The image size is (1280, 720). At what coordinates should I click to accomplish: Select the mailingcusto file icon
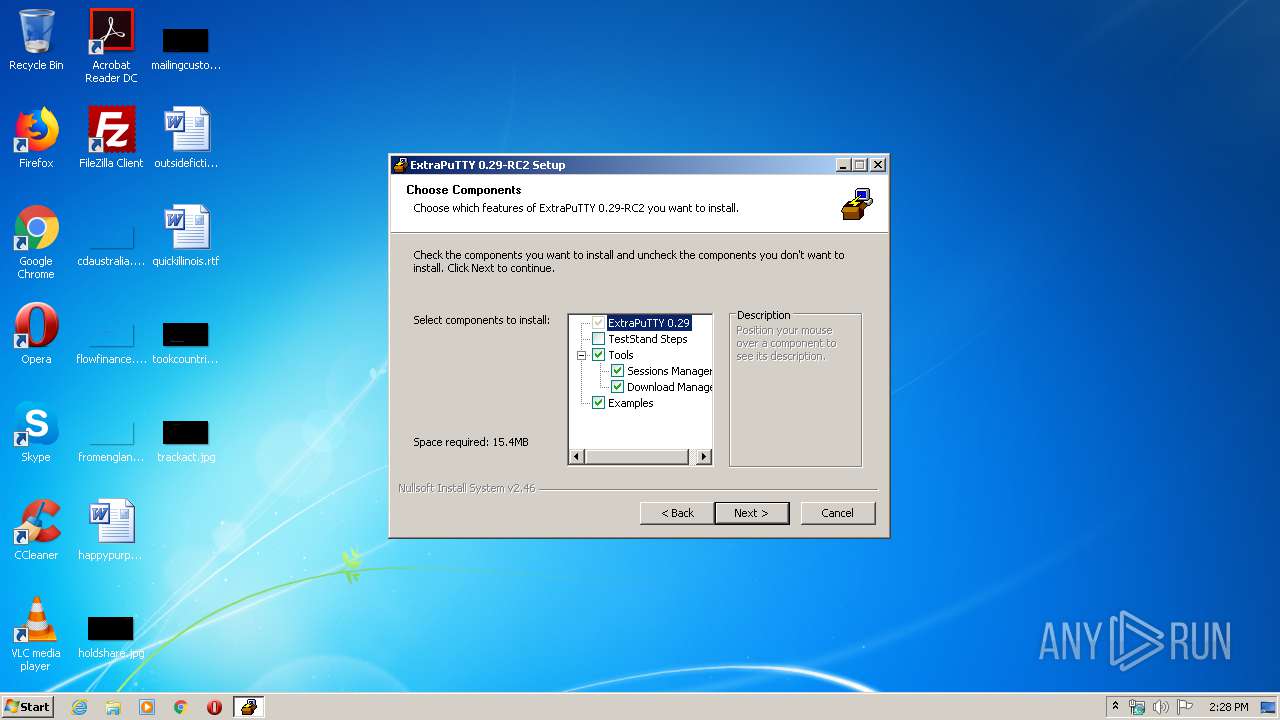(x=186, y=50)
